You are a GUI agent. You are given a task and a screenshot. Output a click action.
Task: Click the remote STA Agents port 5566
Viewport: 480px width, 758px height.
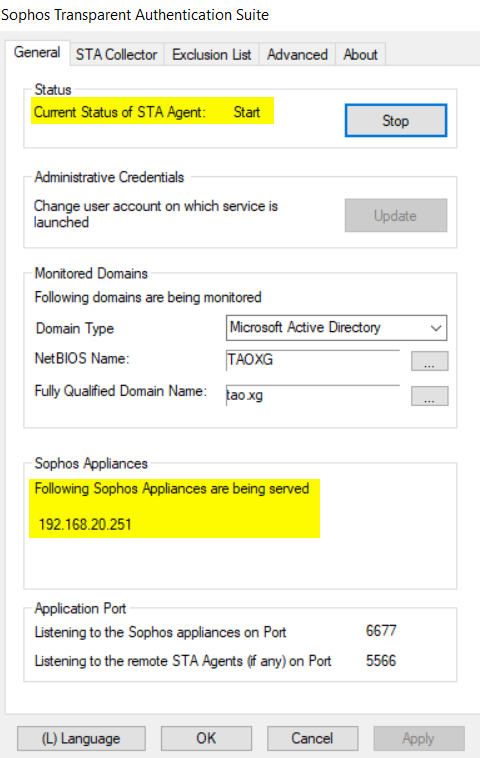tap(381, 661)
